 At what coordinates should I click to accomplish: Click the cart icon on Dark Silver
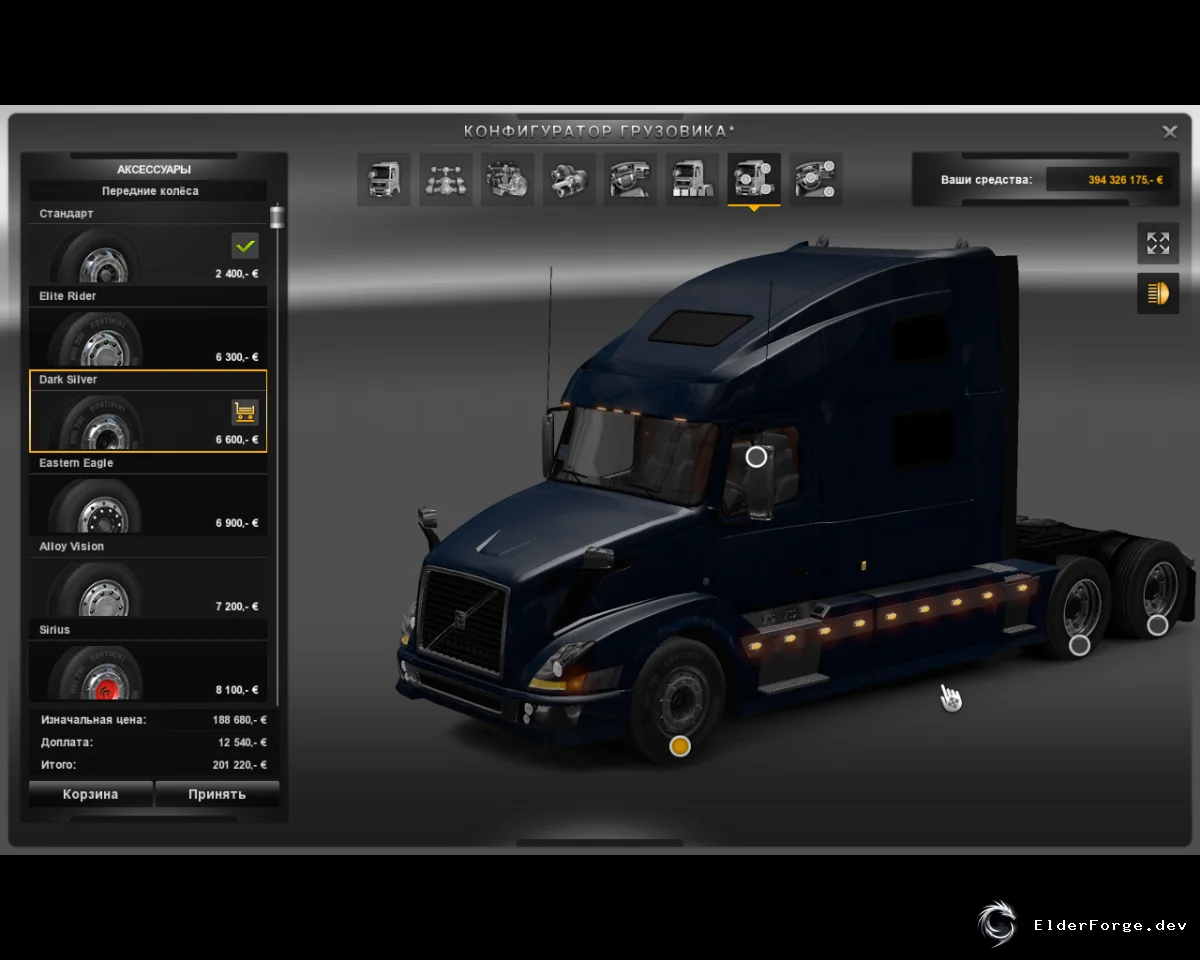(245, 411)
